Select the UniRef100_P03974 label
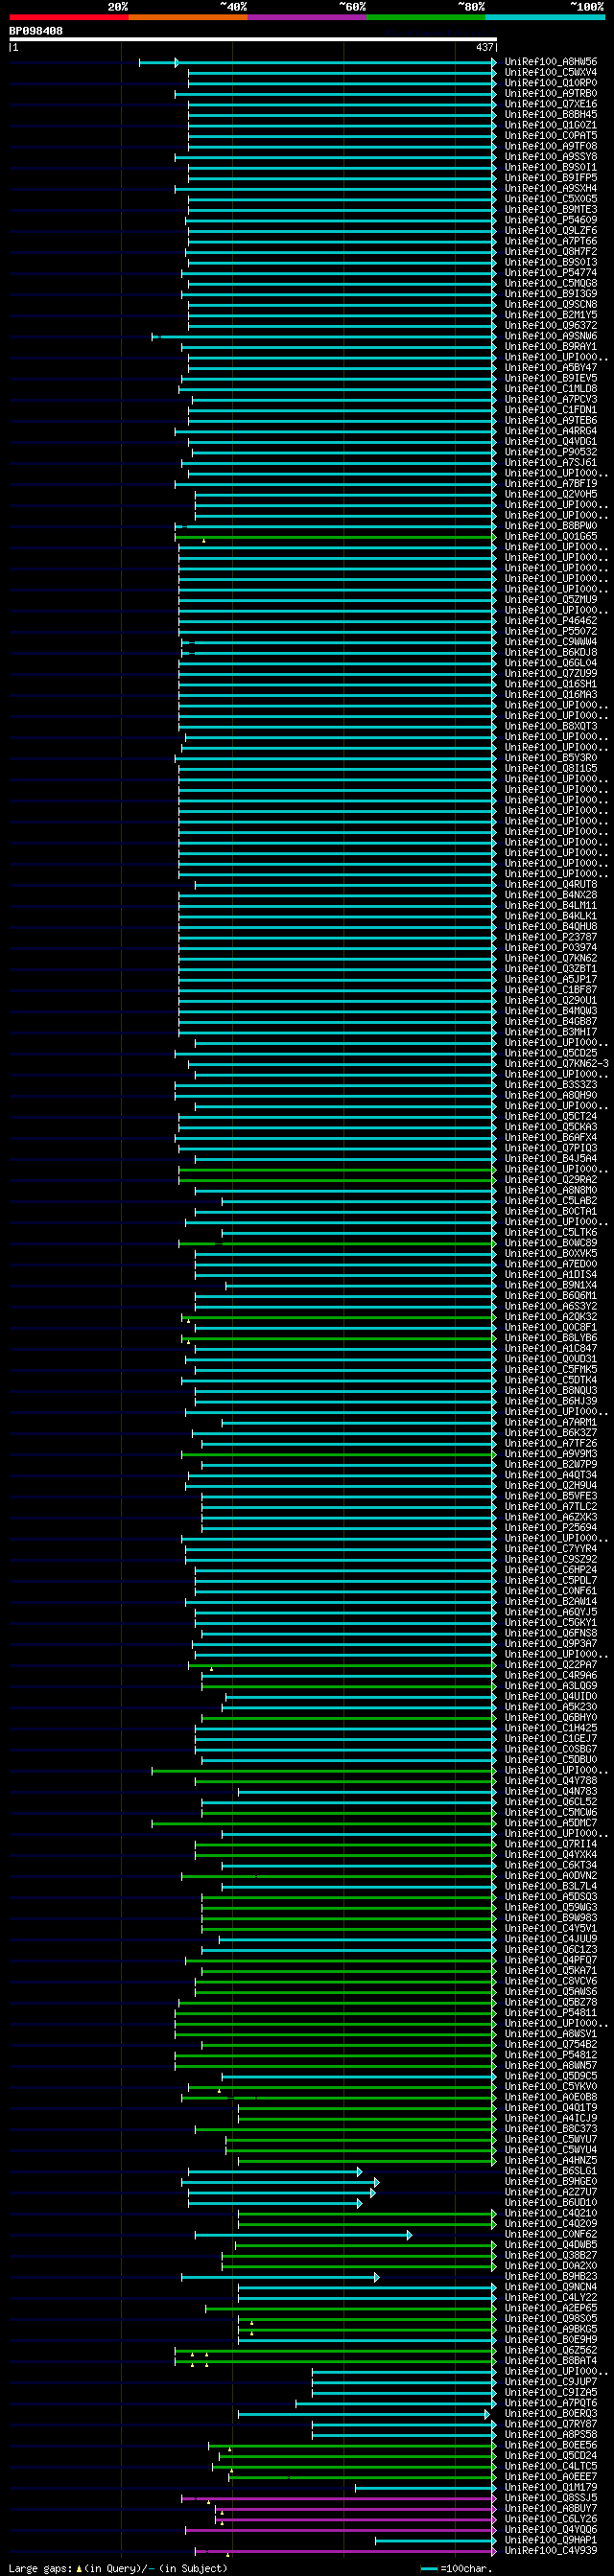The image size is (614, 2576). coord(551,948)
